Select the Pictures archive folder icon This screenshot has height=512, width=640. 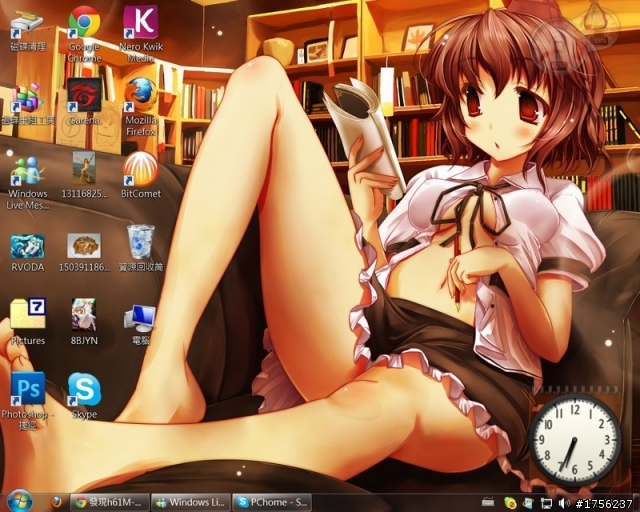pos(28,323)
